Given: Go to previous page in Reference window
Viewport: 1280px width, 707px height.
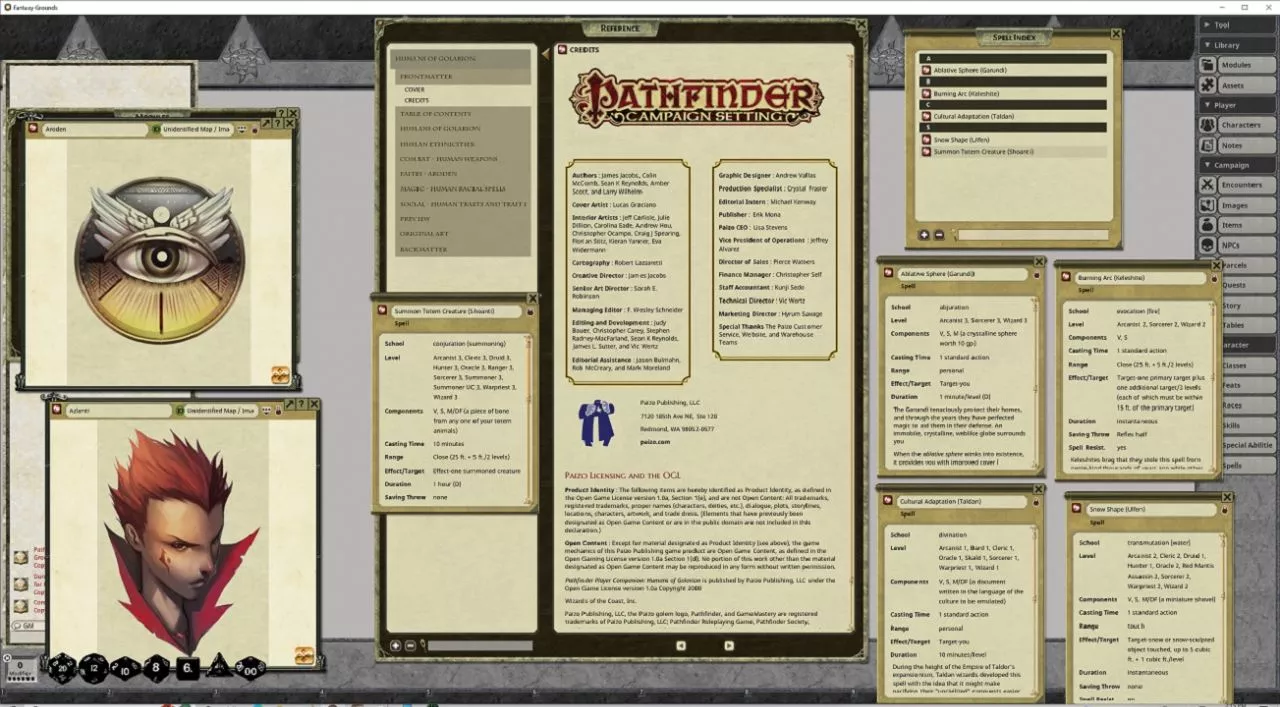Looking at the screenshot, I should tap(681, 646).
